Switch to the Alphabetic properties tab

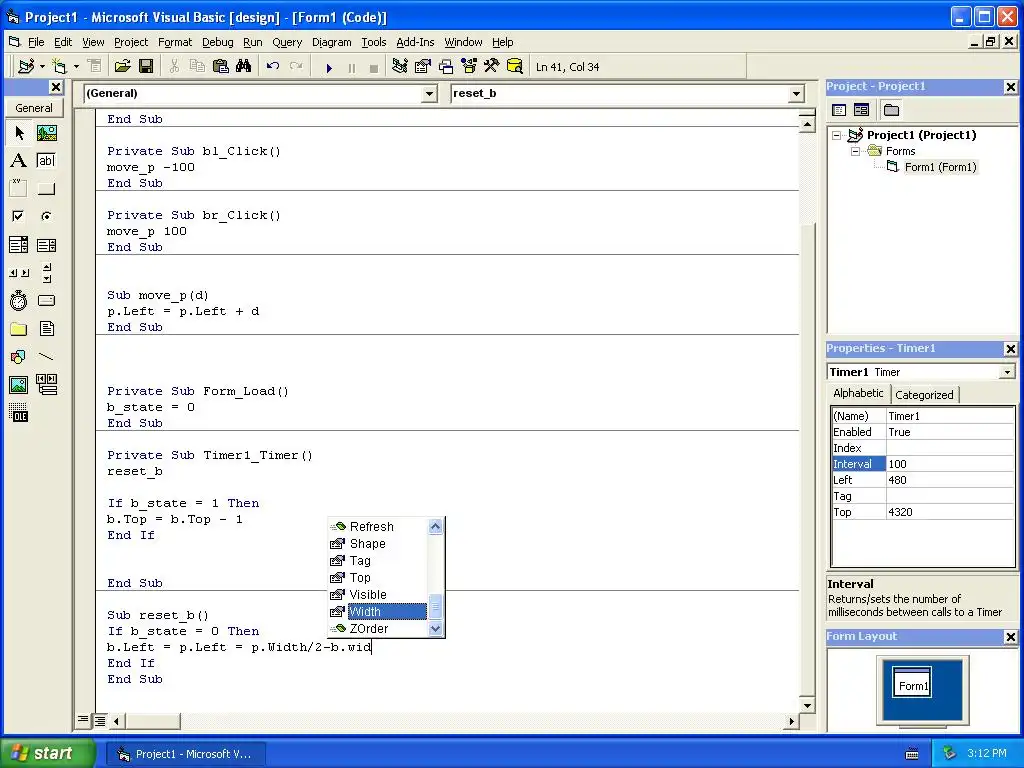(x=858, y=393)
